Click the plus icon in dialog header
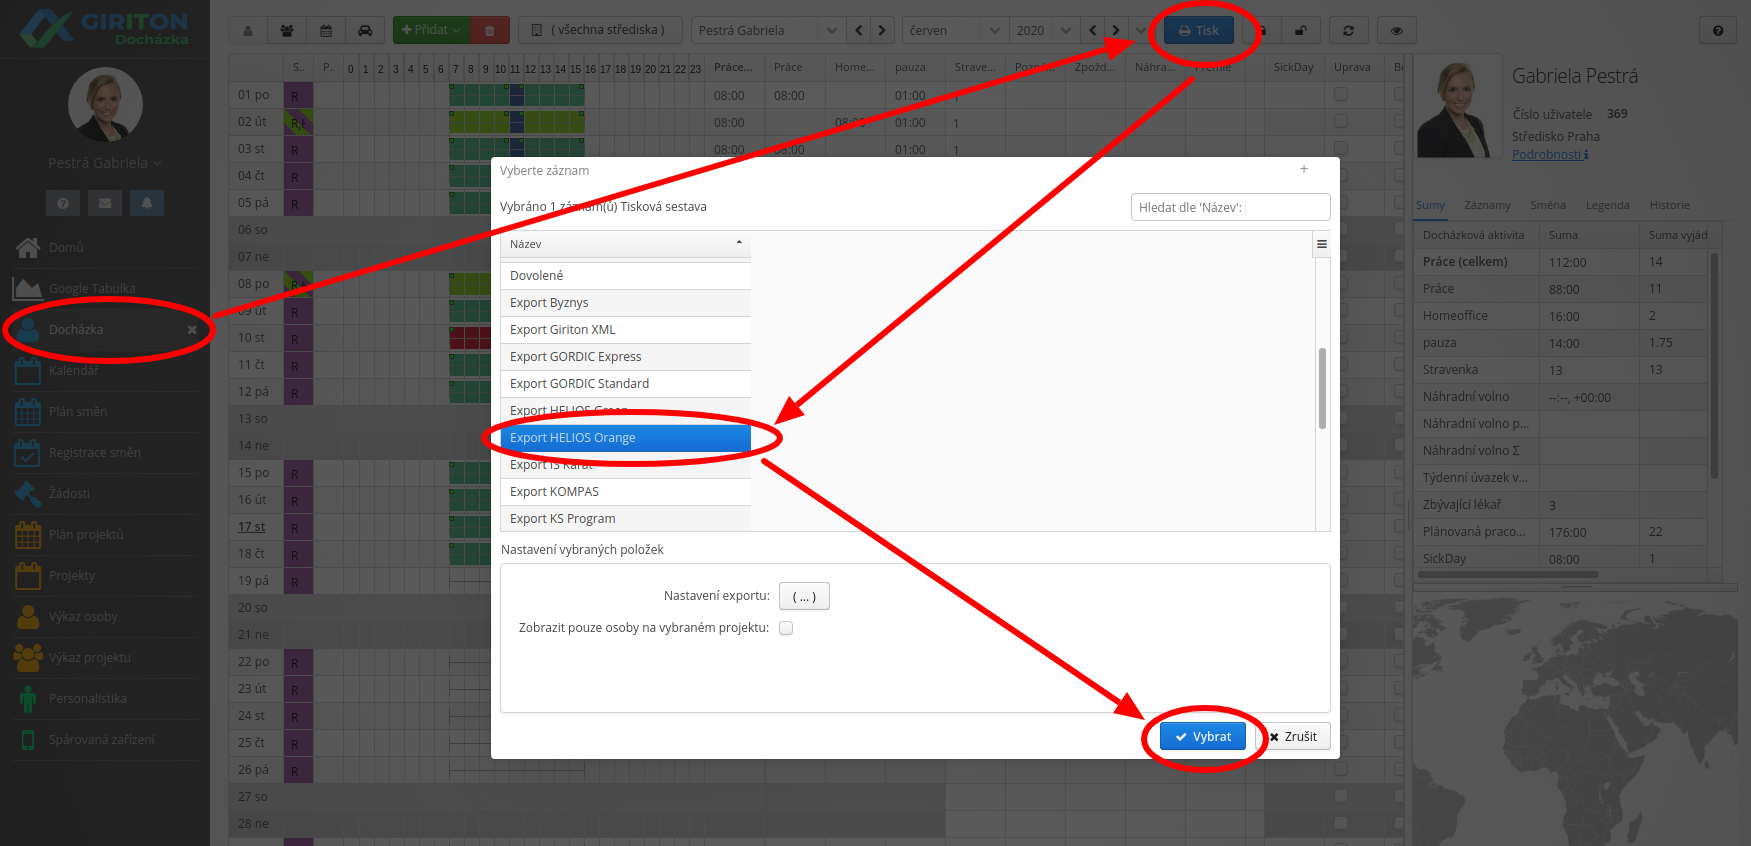The height and width of the screenshot is (846, 1751). 1304,169
